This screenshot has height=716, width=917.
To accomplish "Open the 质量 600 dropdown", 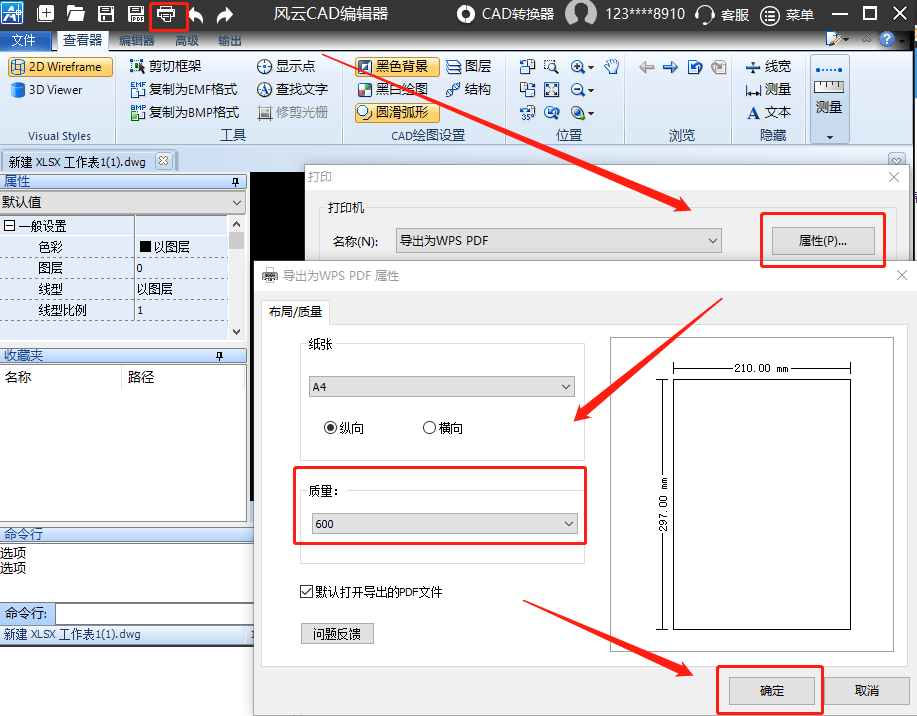I will [444, 524].
